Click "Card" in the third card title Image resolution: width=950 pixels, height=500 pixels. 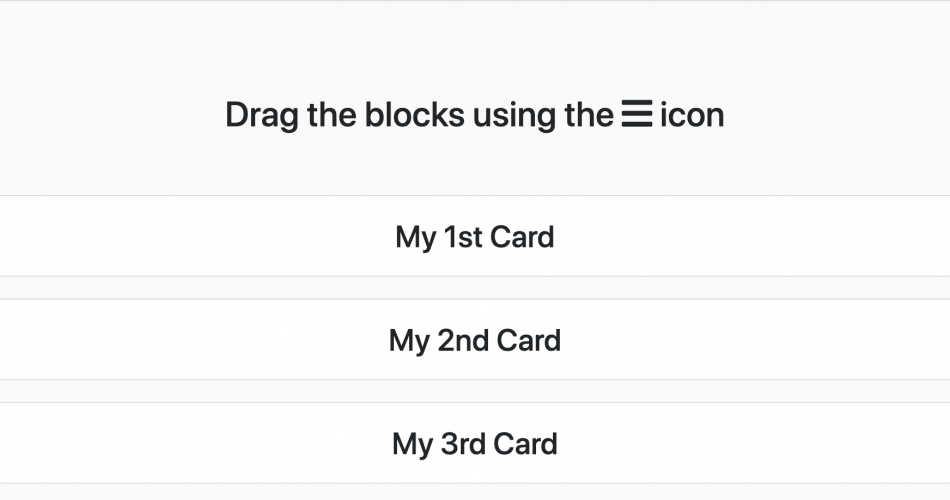pyautogui.click(x=527, y=443)
